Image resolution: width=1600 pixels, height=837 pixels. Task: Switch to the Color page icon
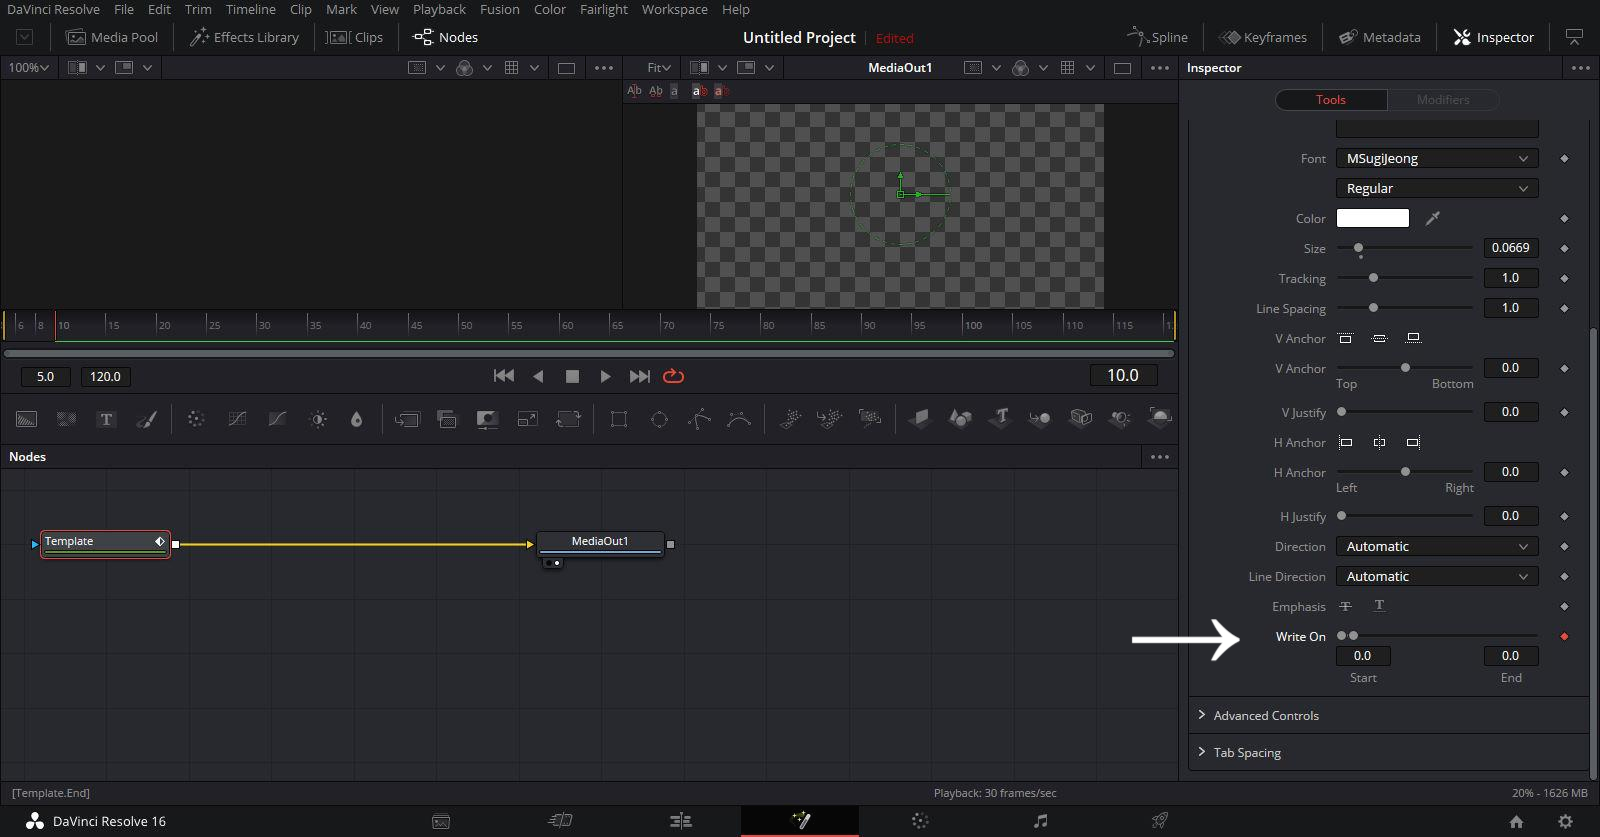click(920, 821)
